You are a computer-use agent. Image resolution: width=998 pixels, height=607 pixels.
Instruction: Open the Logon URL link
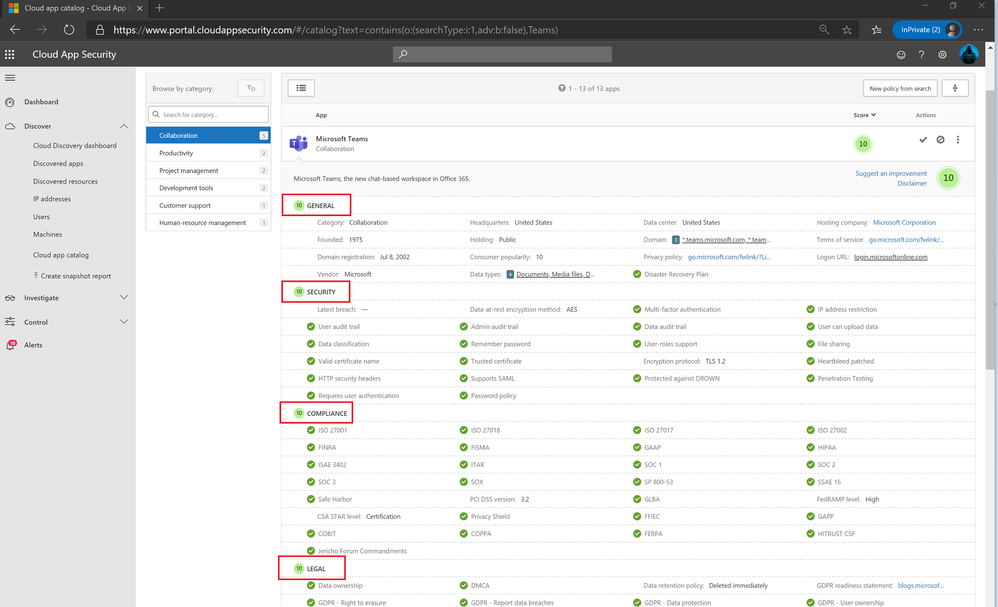[x=890, y=257]
